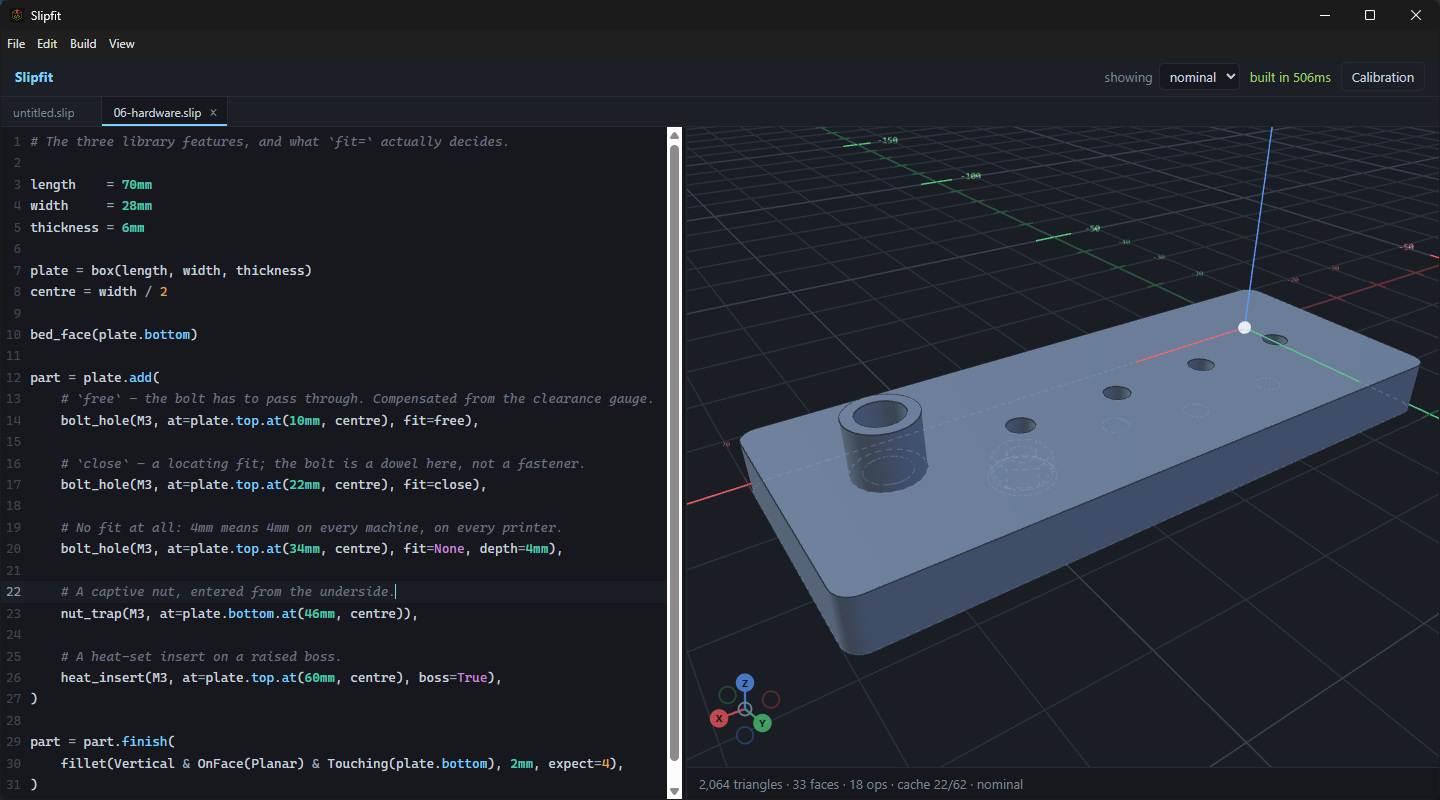Click the scrollbar down arrow
1440x800 pixels.
[675, 791]
